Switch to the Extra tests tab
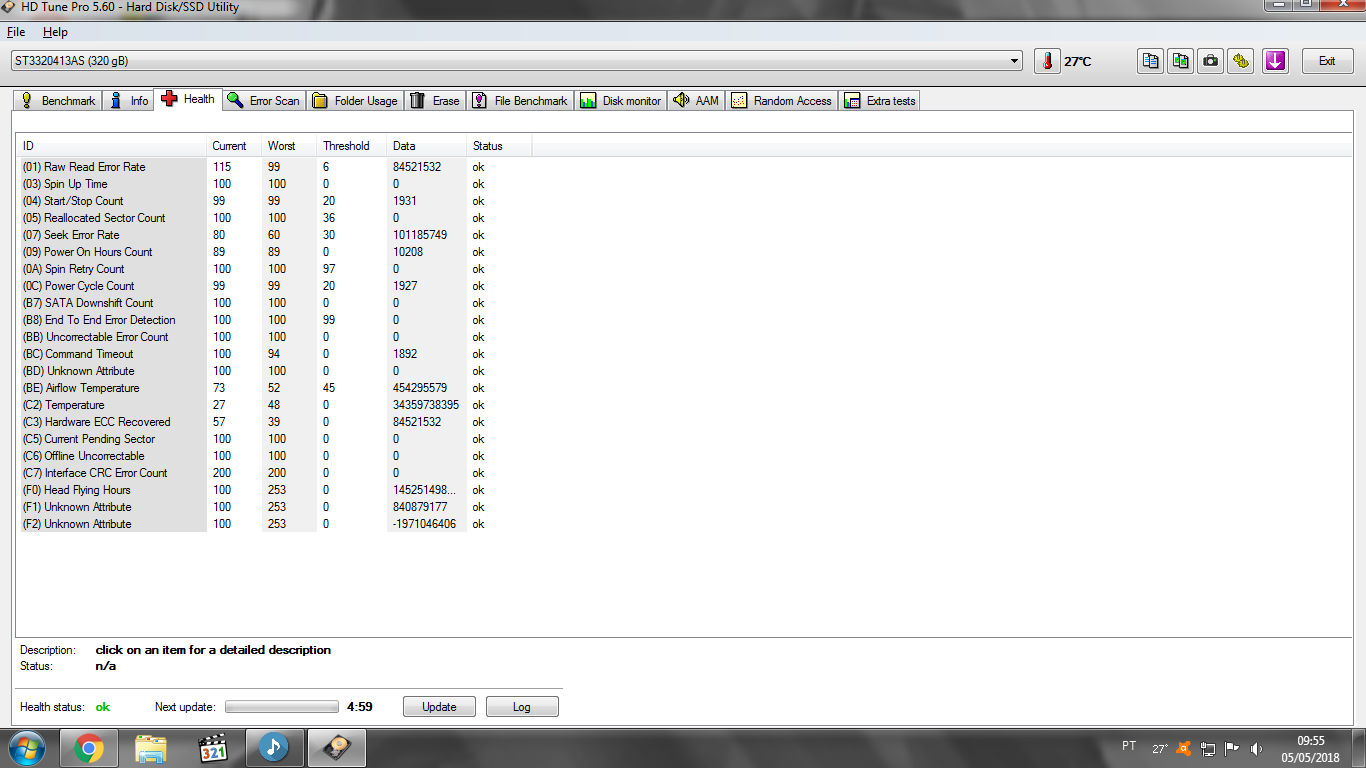Image resolution: width=1366 pixels, height=768 pixels. [879, 100]
